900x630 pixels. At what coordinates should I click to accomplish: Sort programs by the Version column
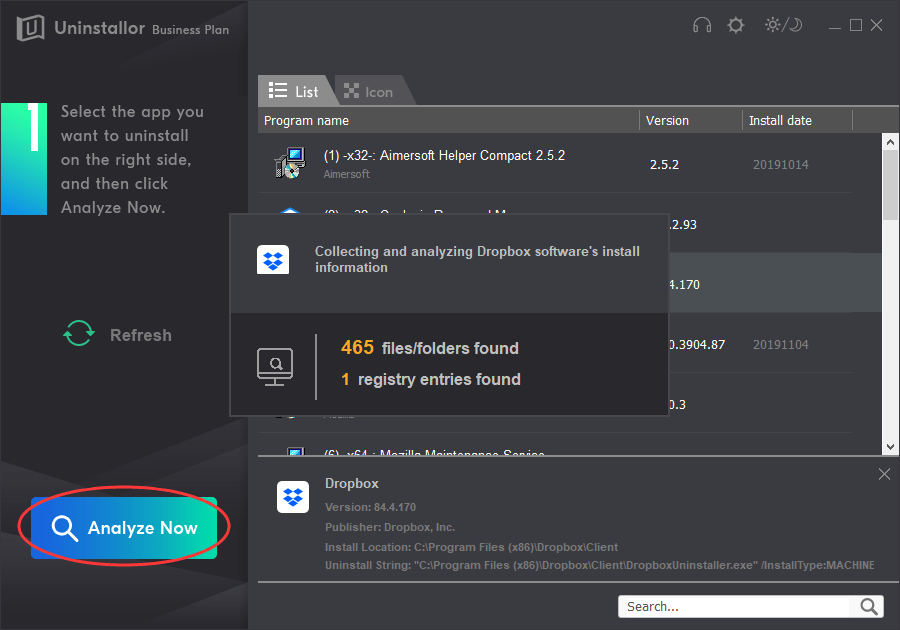[x=666, y=120]
